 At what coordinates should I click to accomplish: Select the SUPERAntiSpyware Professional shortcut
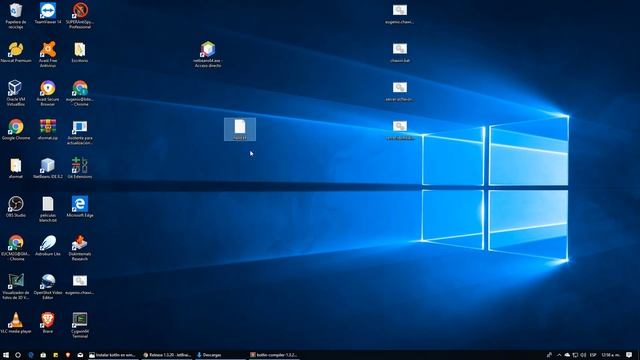80,16
